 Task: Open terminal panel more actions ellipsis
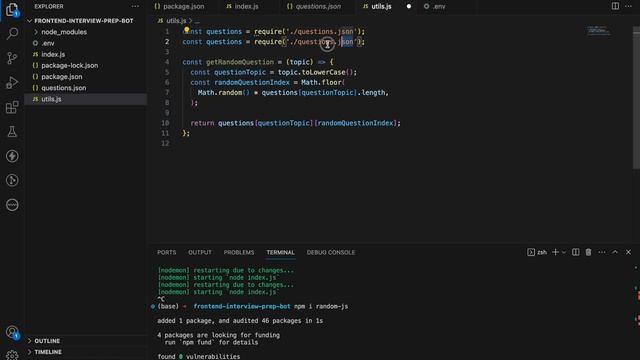coord(602,252)
